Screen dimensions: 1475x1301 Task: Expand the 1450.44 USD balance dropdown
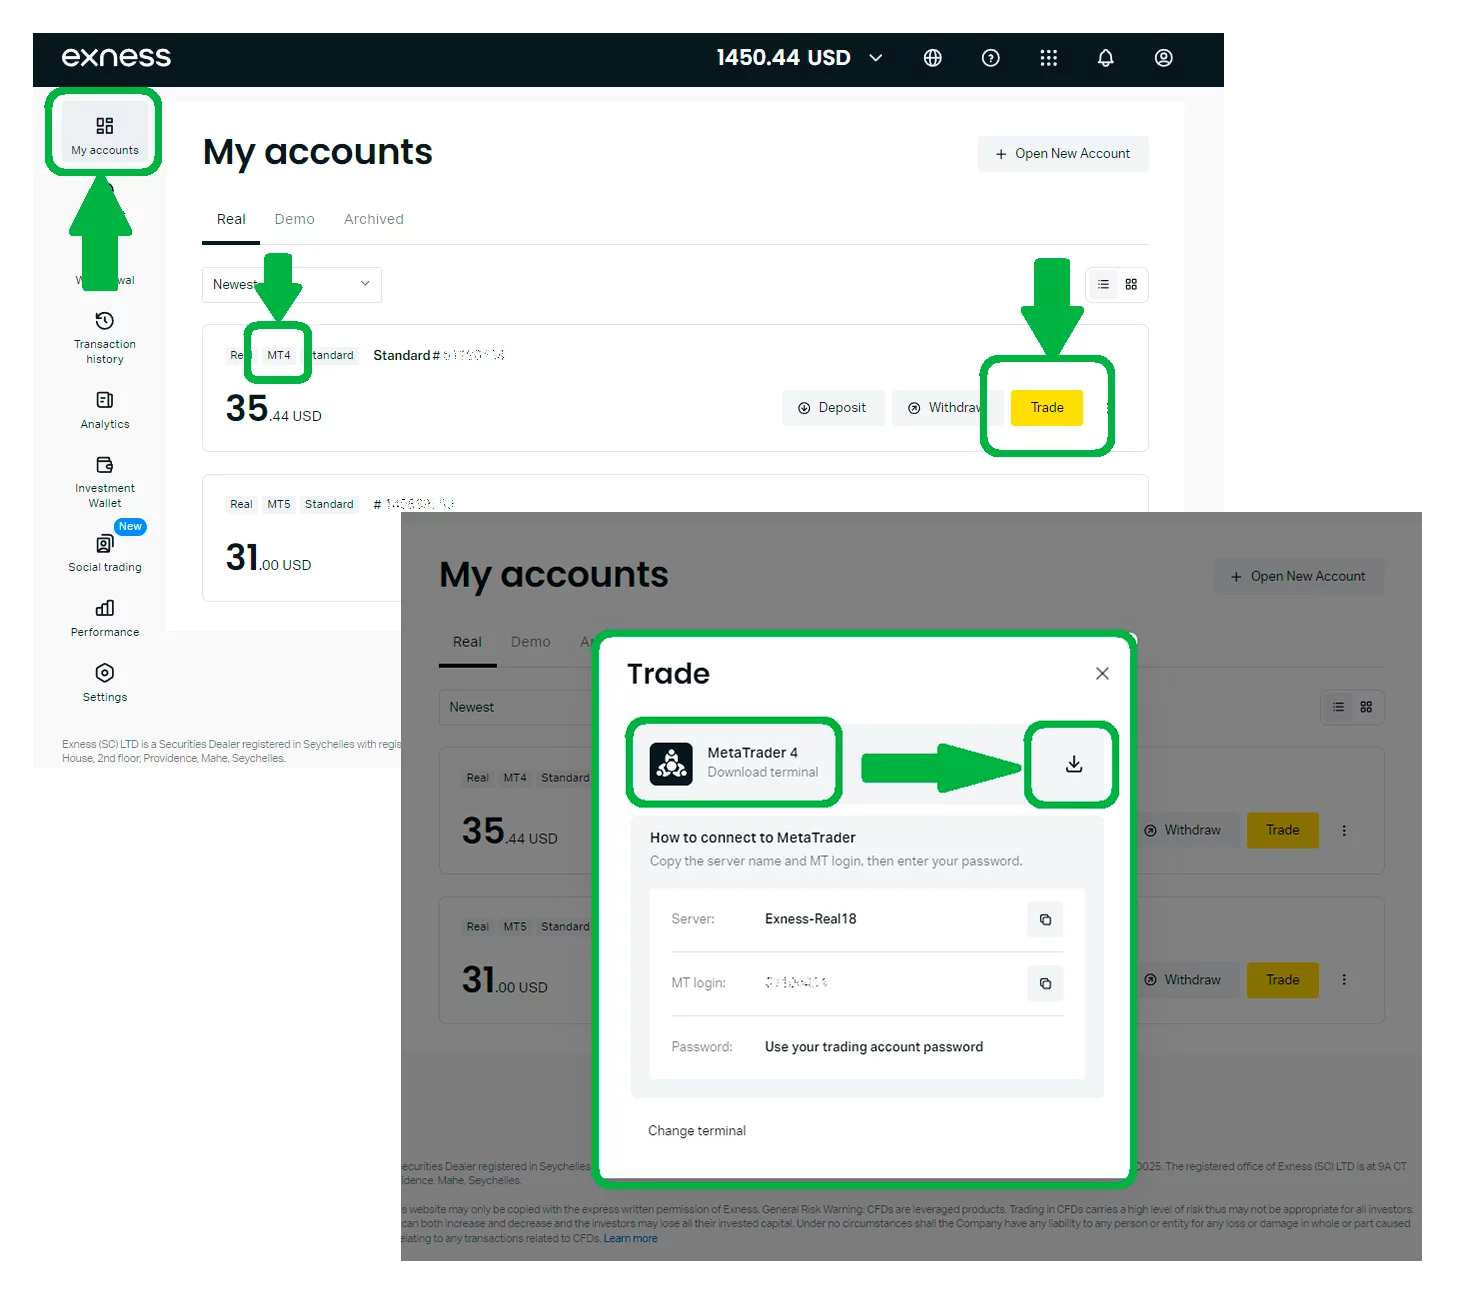[876, 58]
